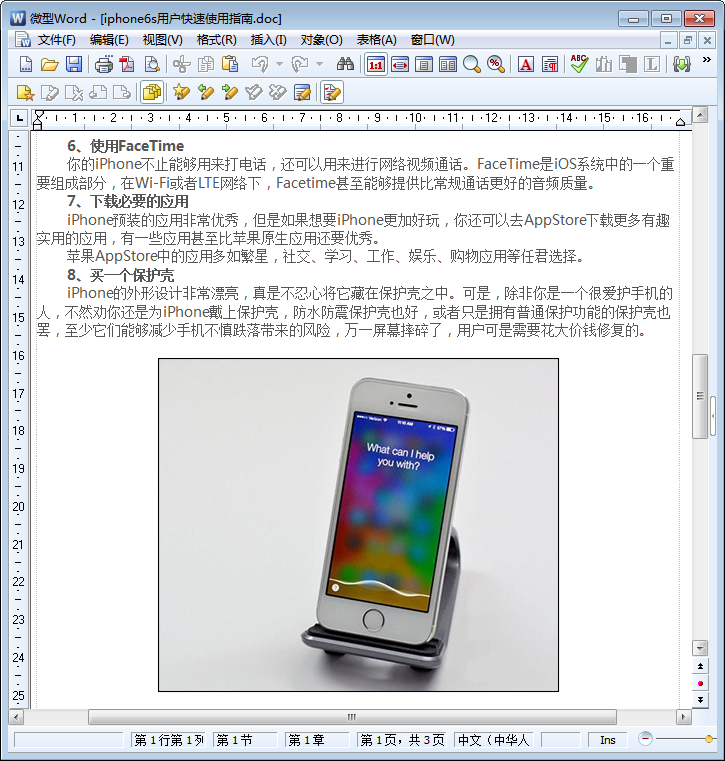
Task: Click the star pencil icon in second toolbar
Action: coord(181,92)
